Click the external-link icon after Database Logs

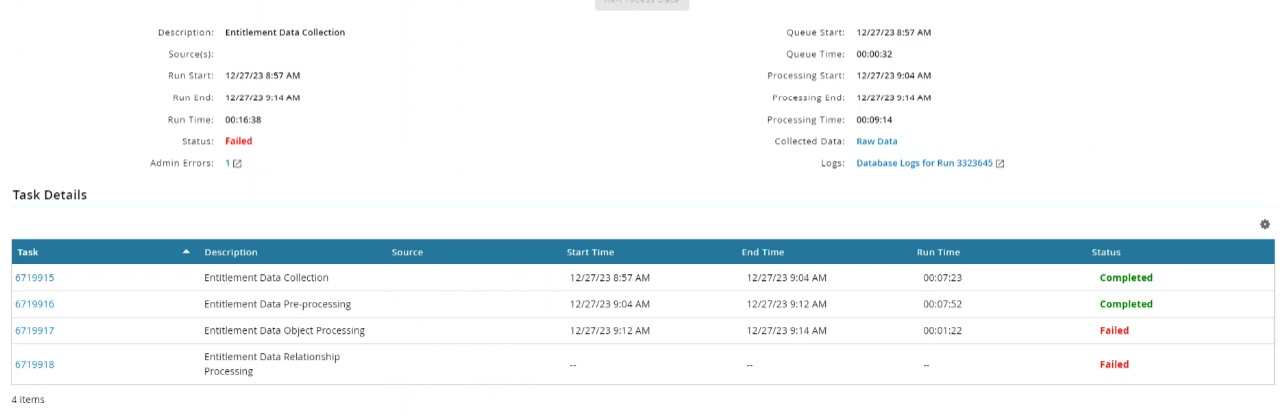(1000, 163)
